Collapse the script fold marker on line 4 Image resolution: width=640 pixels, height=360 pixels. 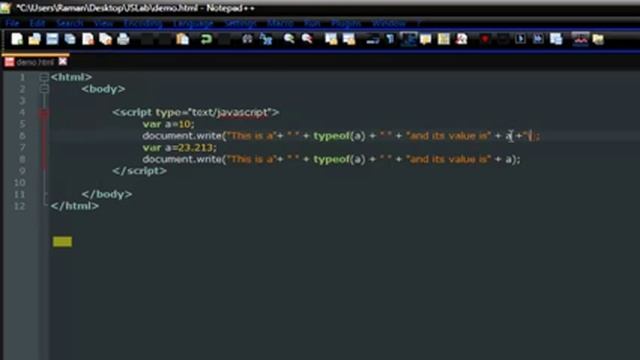44,113
